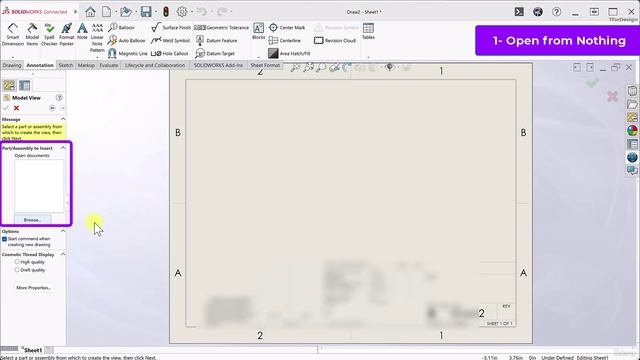Confirm Model View with the green checkmark

pos(5,108)
